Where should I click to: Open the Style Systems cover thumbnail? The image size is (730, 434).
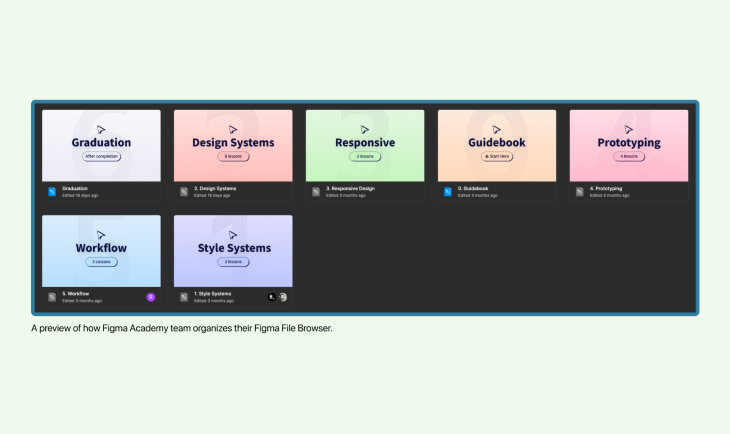point(233,251)
